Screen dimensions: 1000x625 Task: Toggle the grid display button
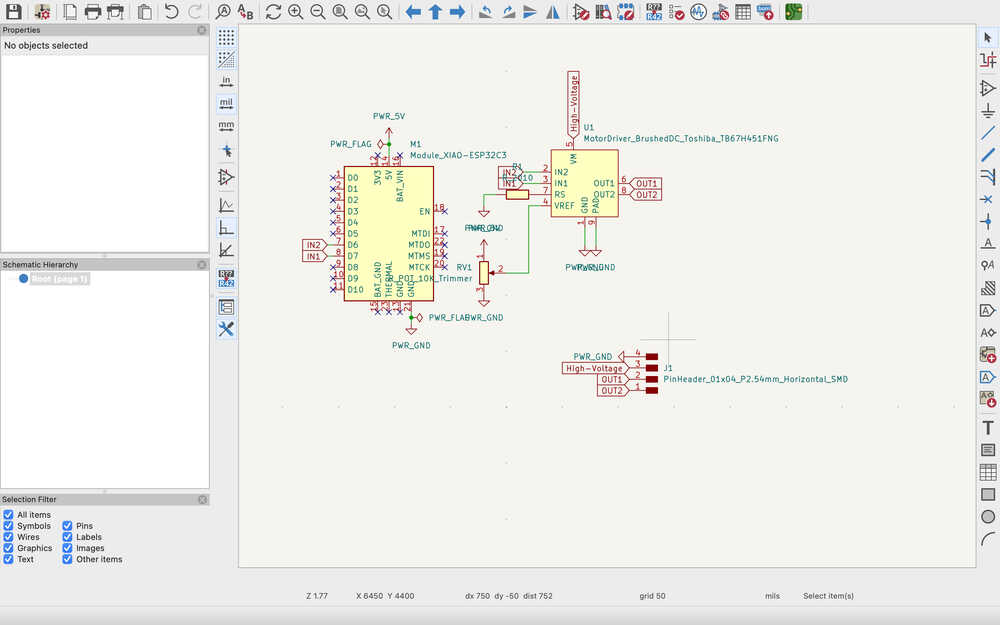(226, 37)
